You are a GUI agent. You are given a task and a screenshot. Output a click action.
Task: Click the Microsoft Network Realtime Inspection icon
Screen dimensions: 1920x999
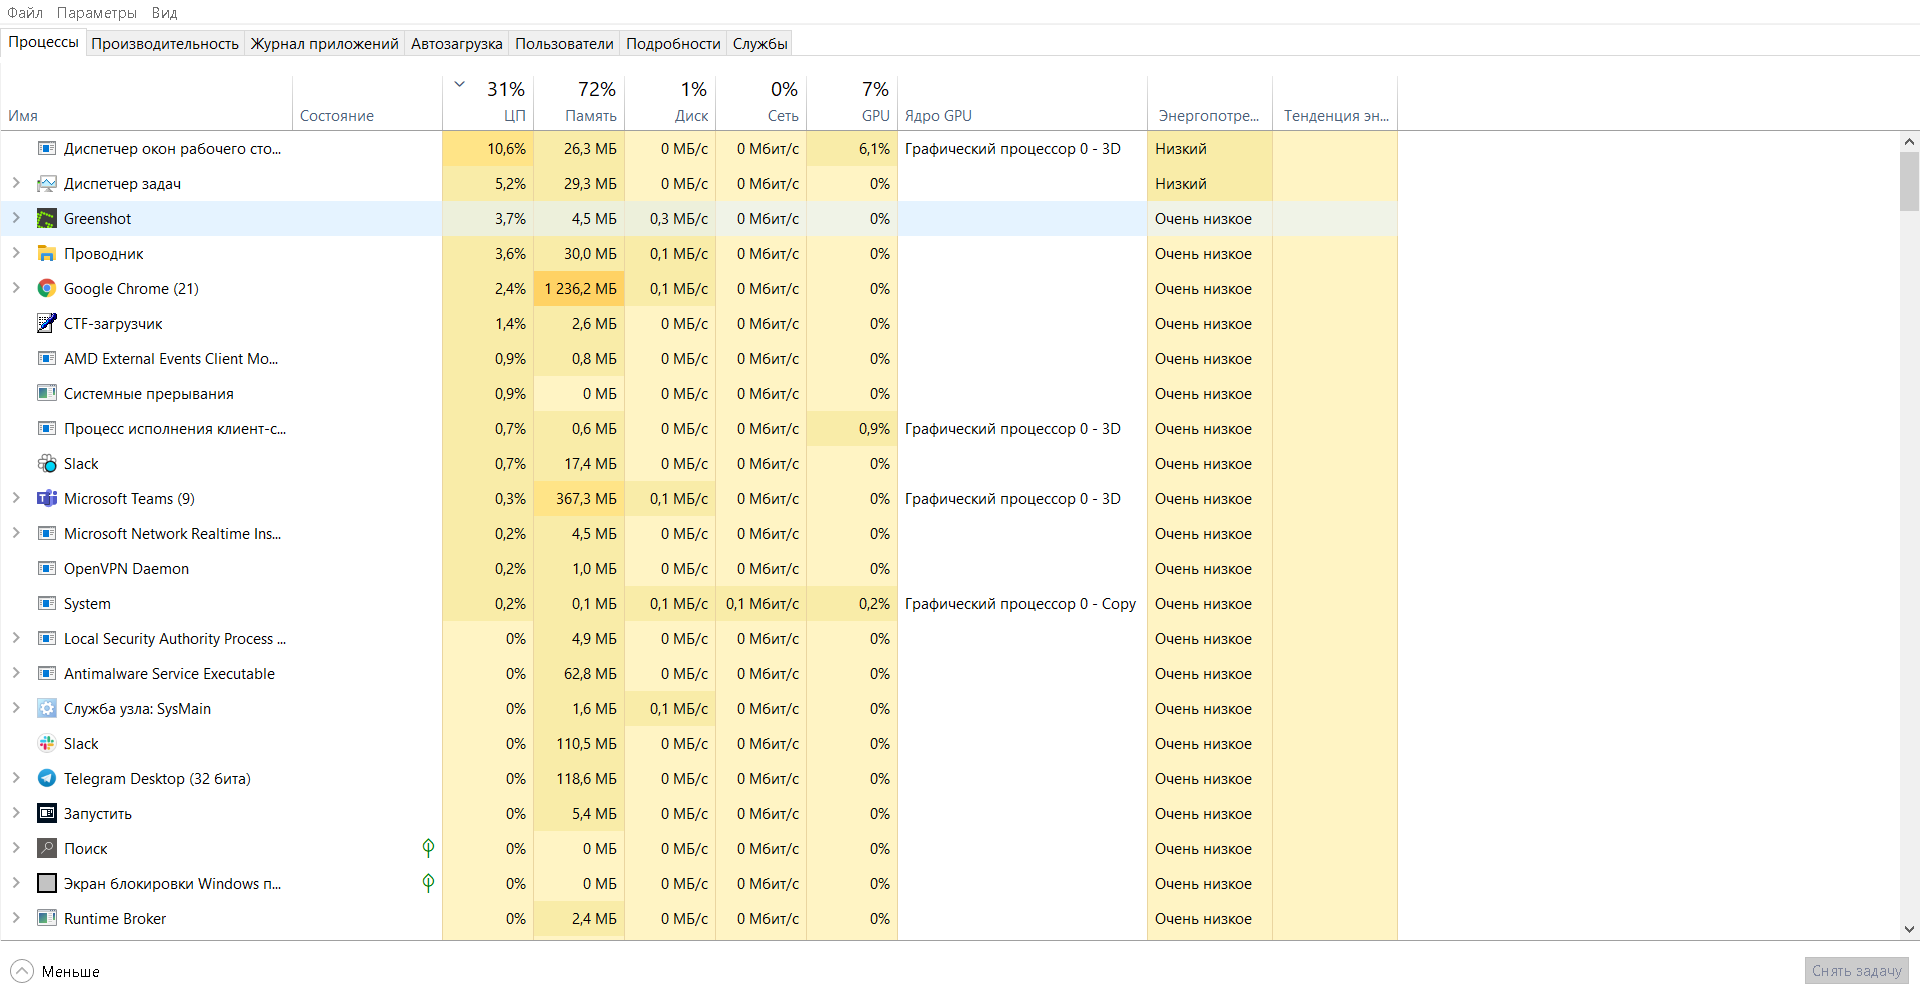tap(46, 534)
